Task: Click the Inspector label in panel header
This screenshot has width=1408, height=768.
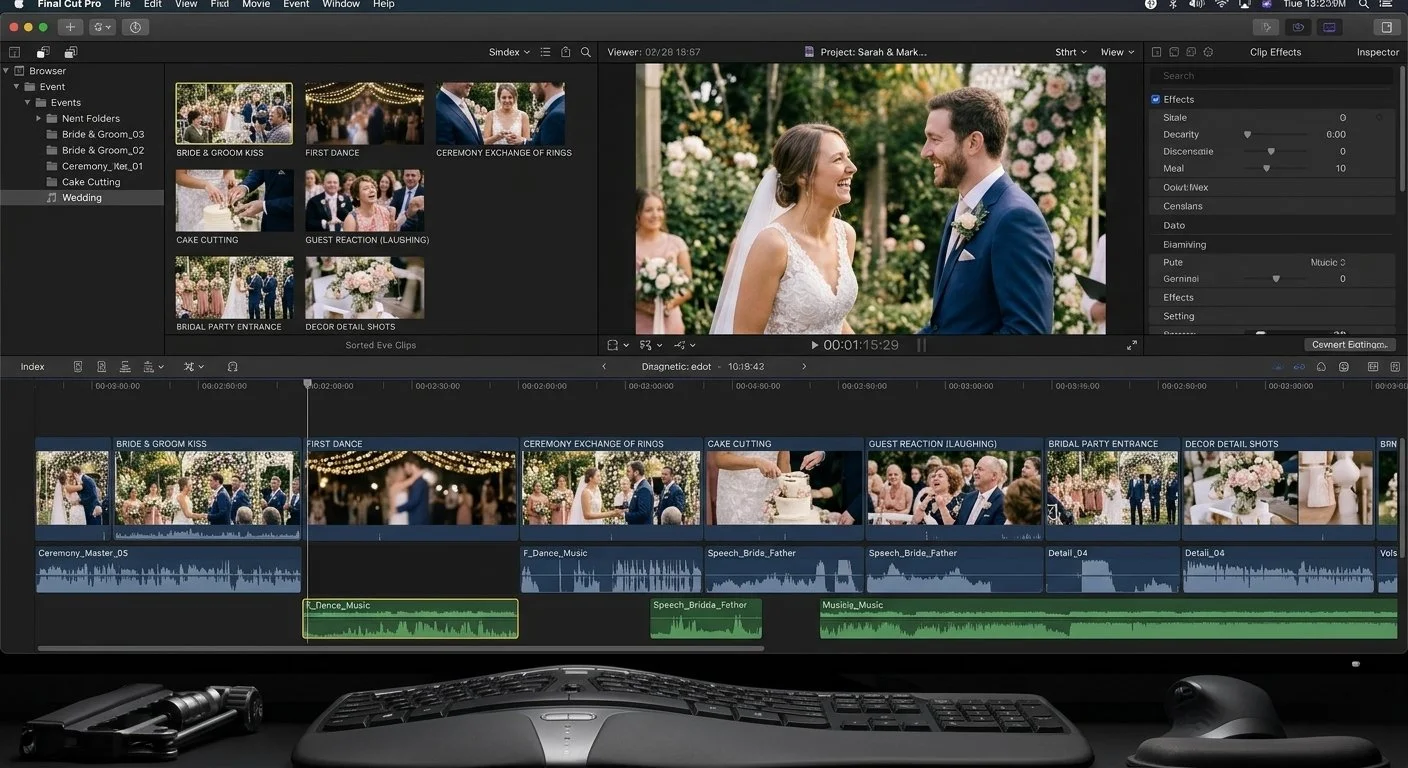Action: (1378, 52)
